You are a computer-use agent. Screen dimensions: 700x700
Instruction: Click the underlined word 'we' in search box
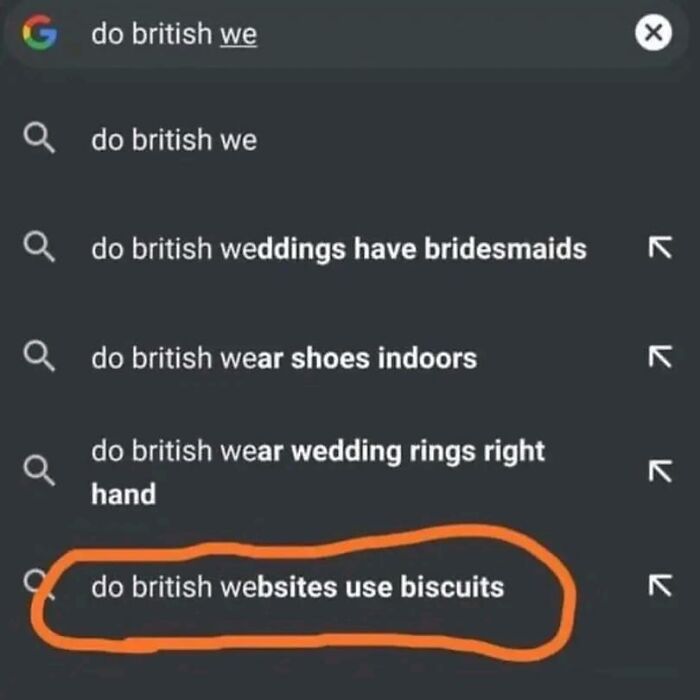click(238, 34)
